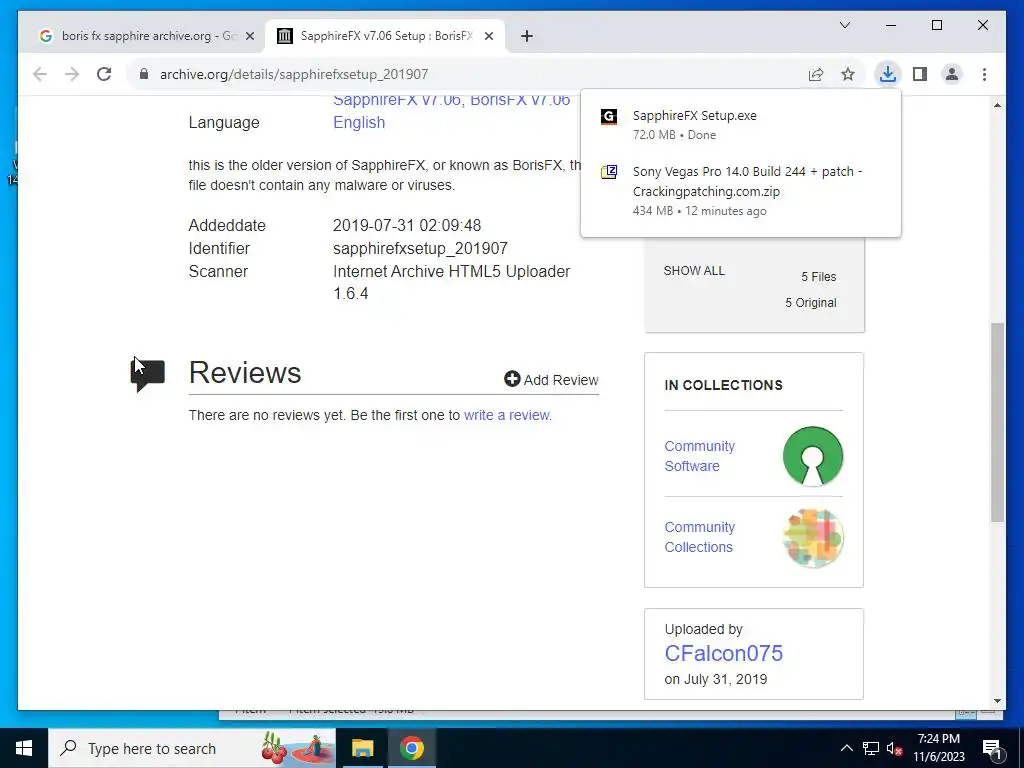Select the SapphireFX v7.06 Setup tab
This screenshot has height=768, width=1024.
[x=385, y=36]
